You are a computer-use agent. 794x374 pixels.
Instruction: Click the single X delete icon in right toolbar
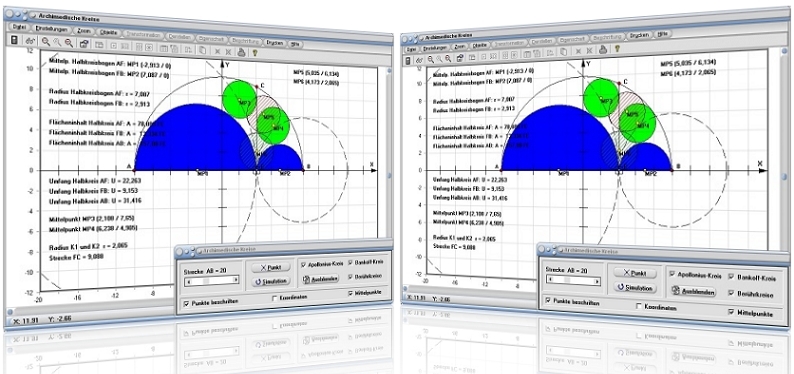tap(579, 51)
